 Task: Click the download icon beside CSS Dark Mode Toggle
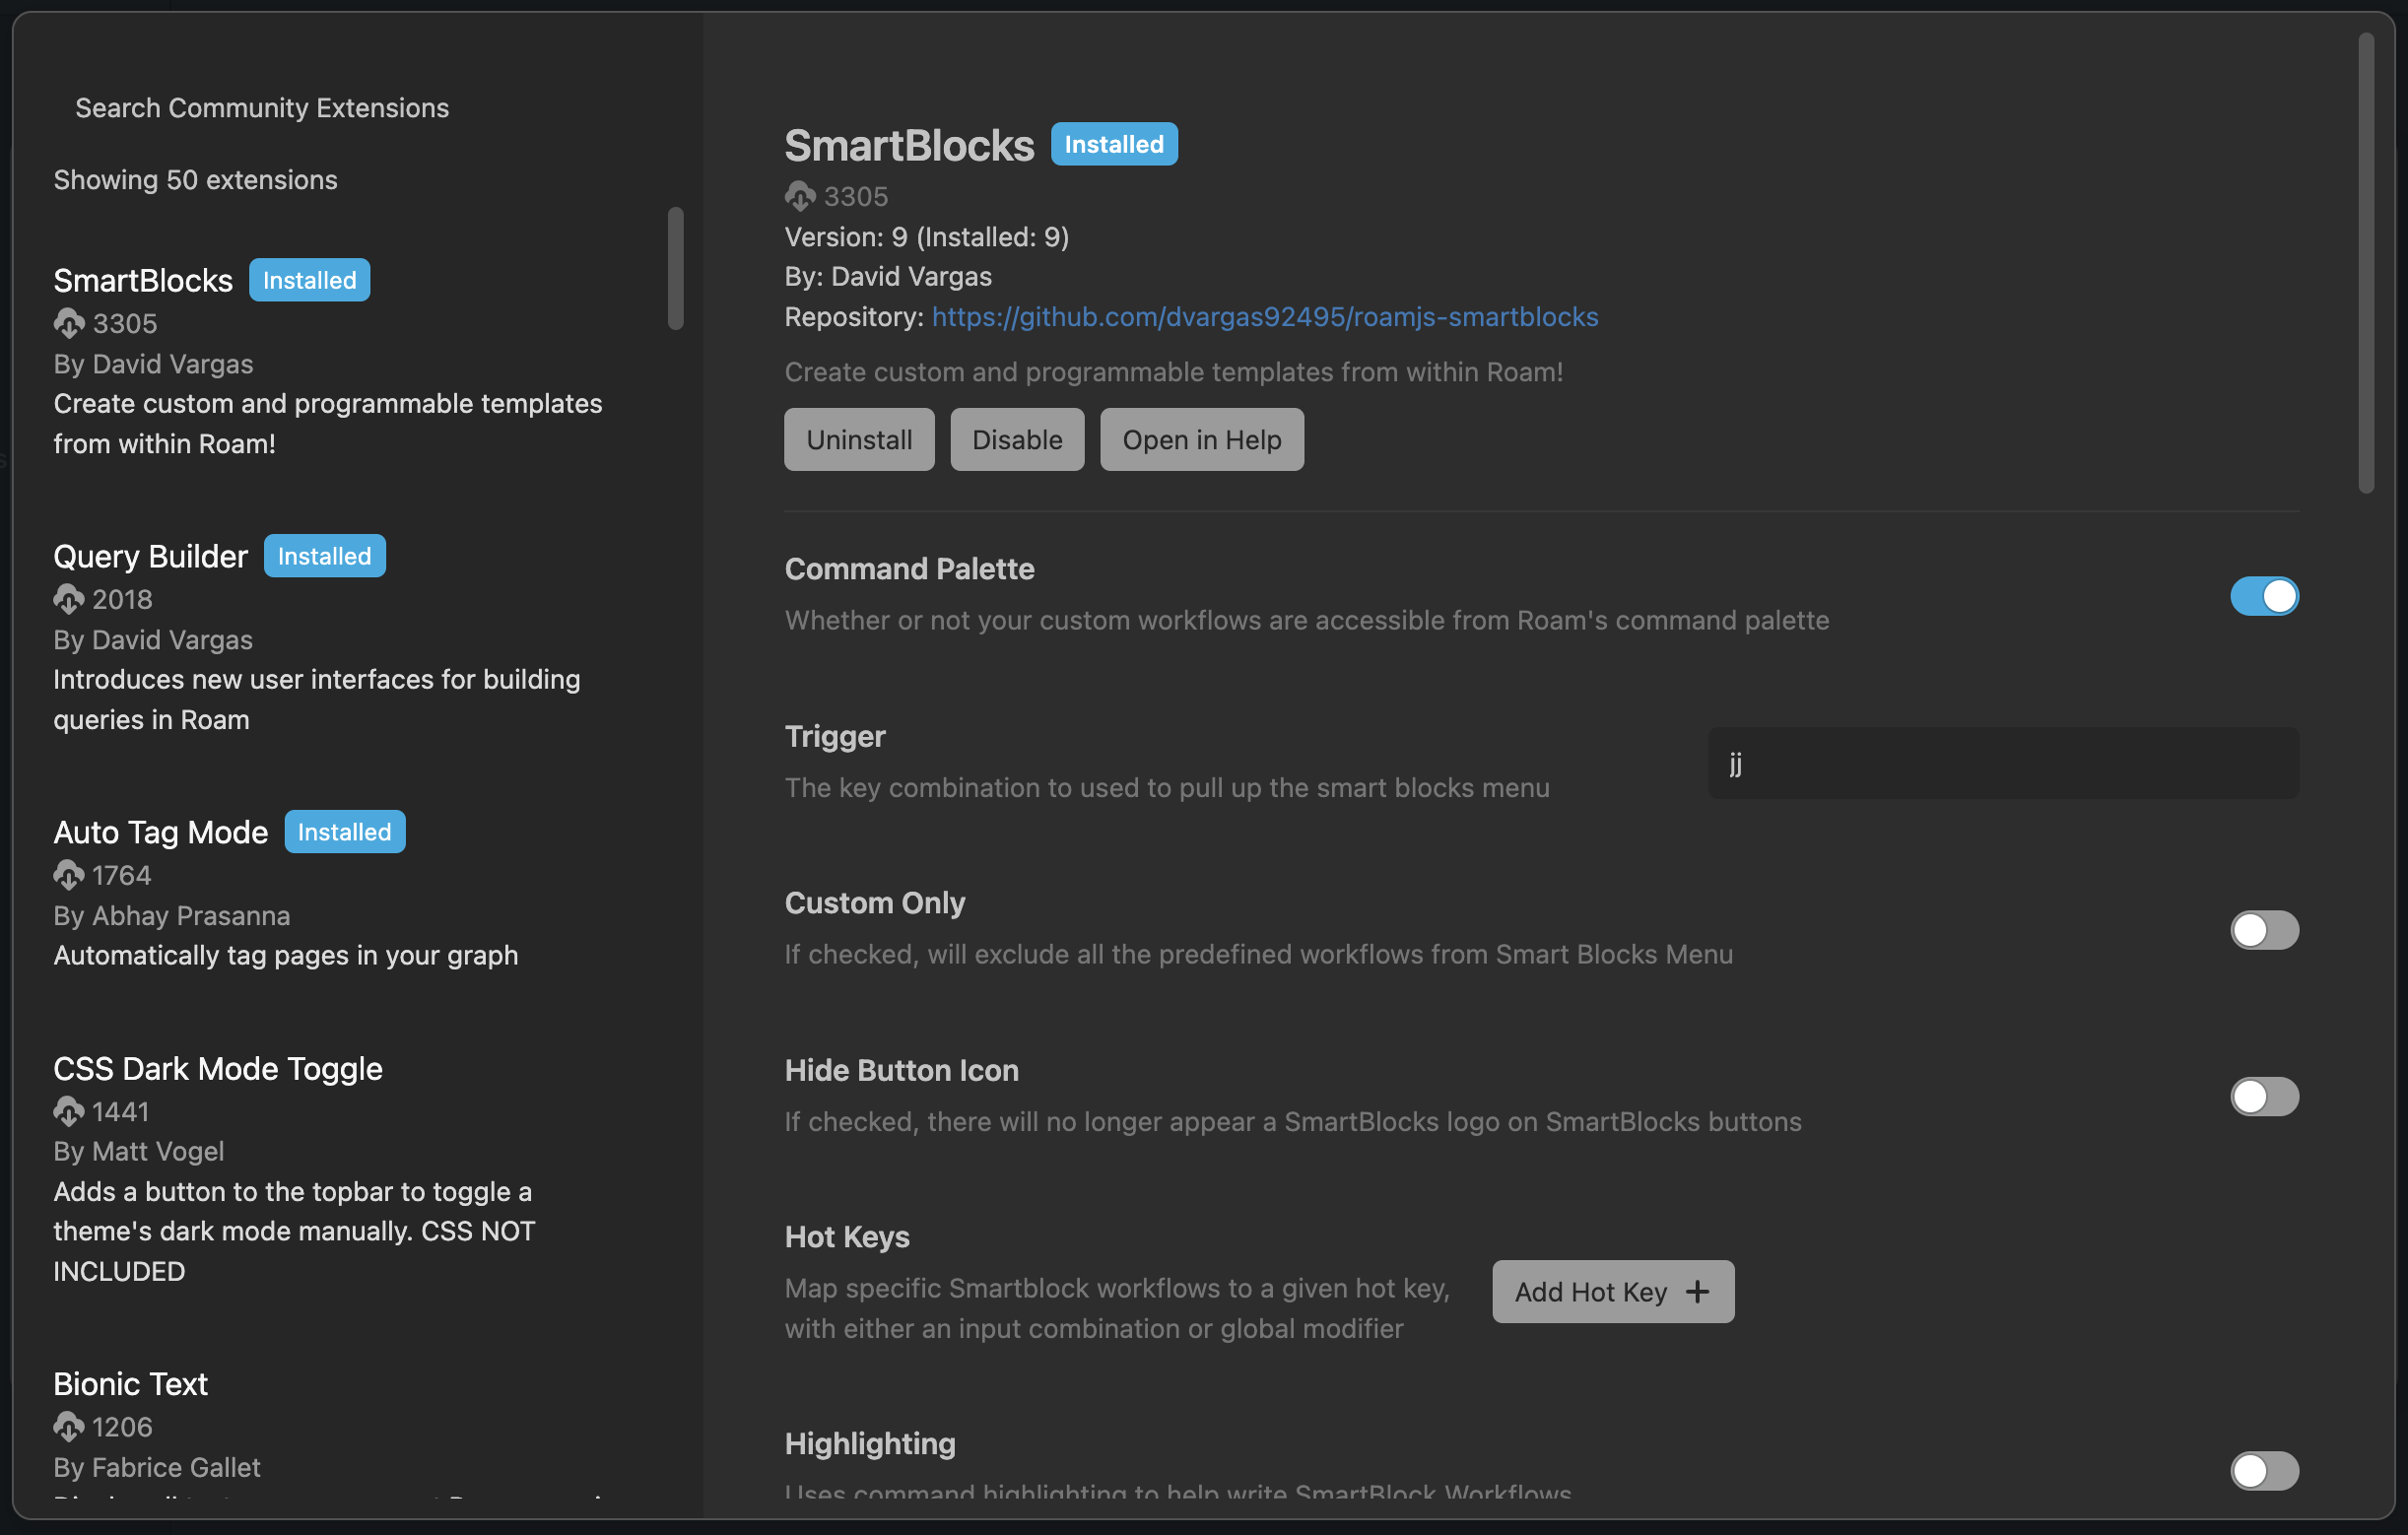[x=68, y=1111]
